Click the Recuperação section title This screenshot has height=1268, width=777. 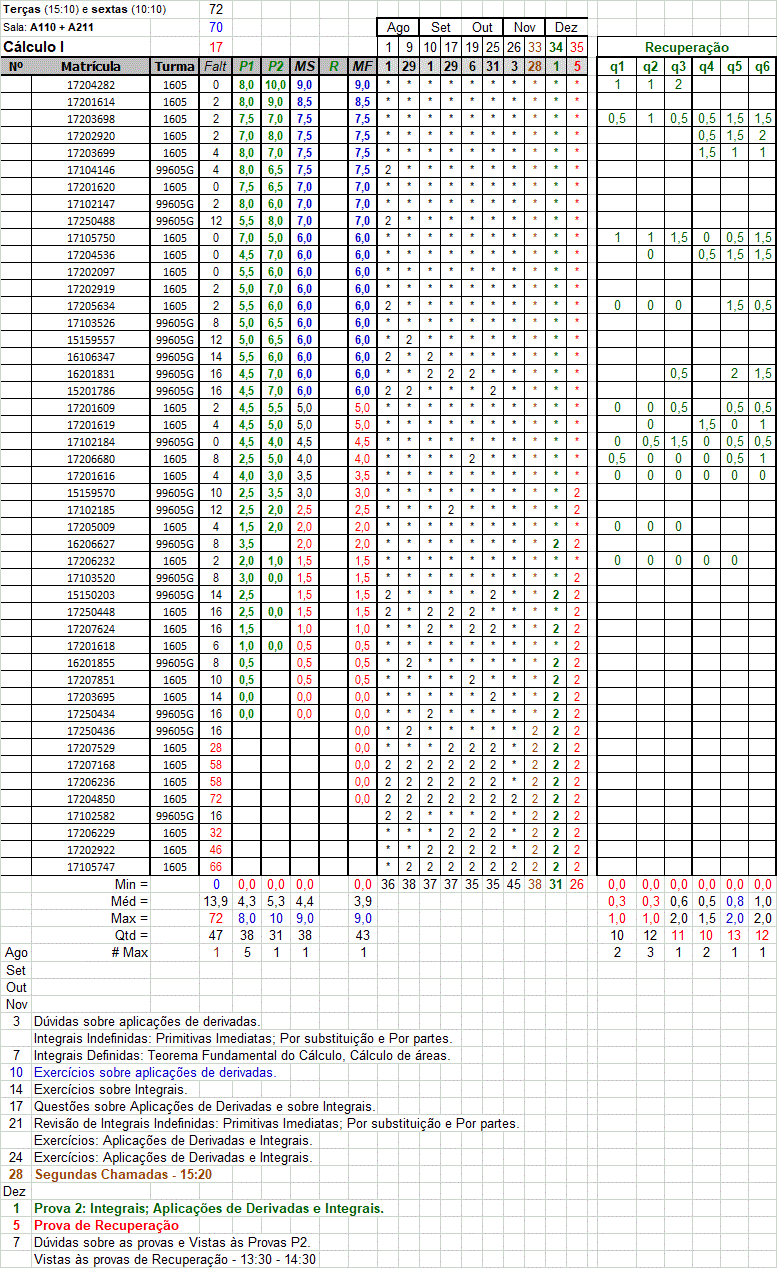(x=686, y=47)
